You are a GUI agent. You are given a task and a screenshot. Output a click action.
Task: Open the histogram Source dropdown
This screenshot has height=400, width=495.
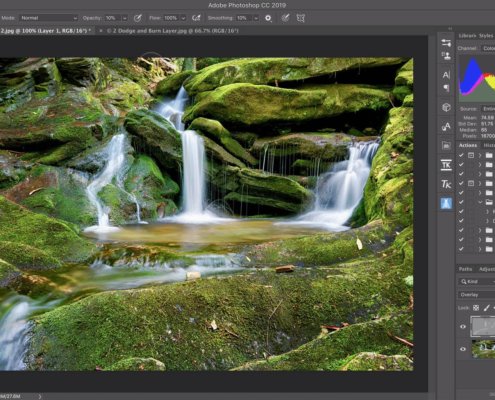(x=488, y=109)
